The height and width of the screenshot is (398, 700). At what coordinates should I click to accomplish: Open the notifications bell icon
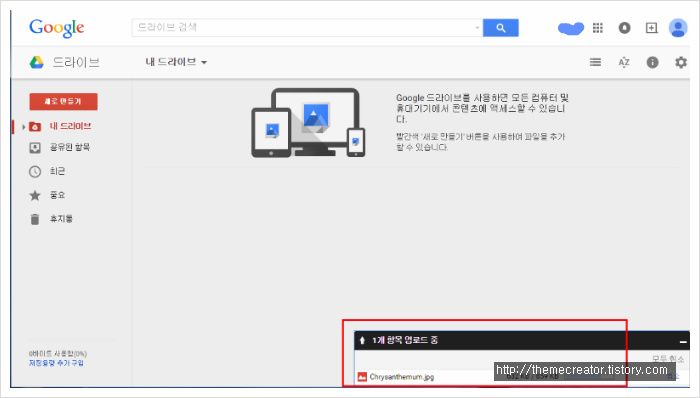click(x=625, y=28)
